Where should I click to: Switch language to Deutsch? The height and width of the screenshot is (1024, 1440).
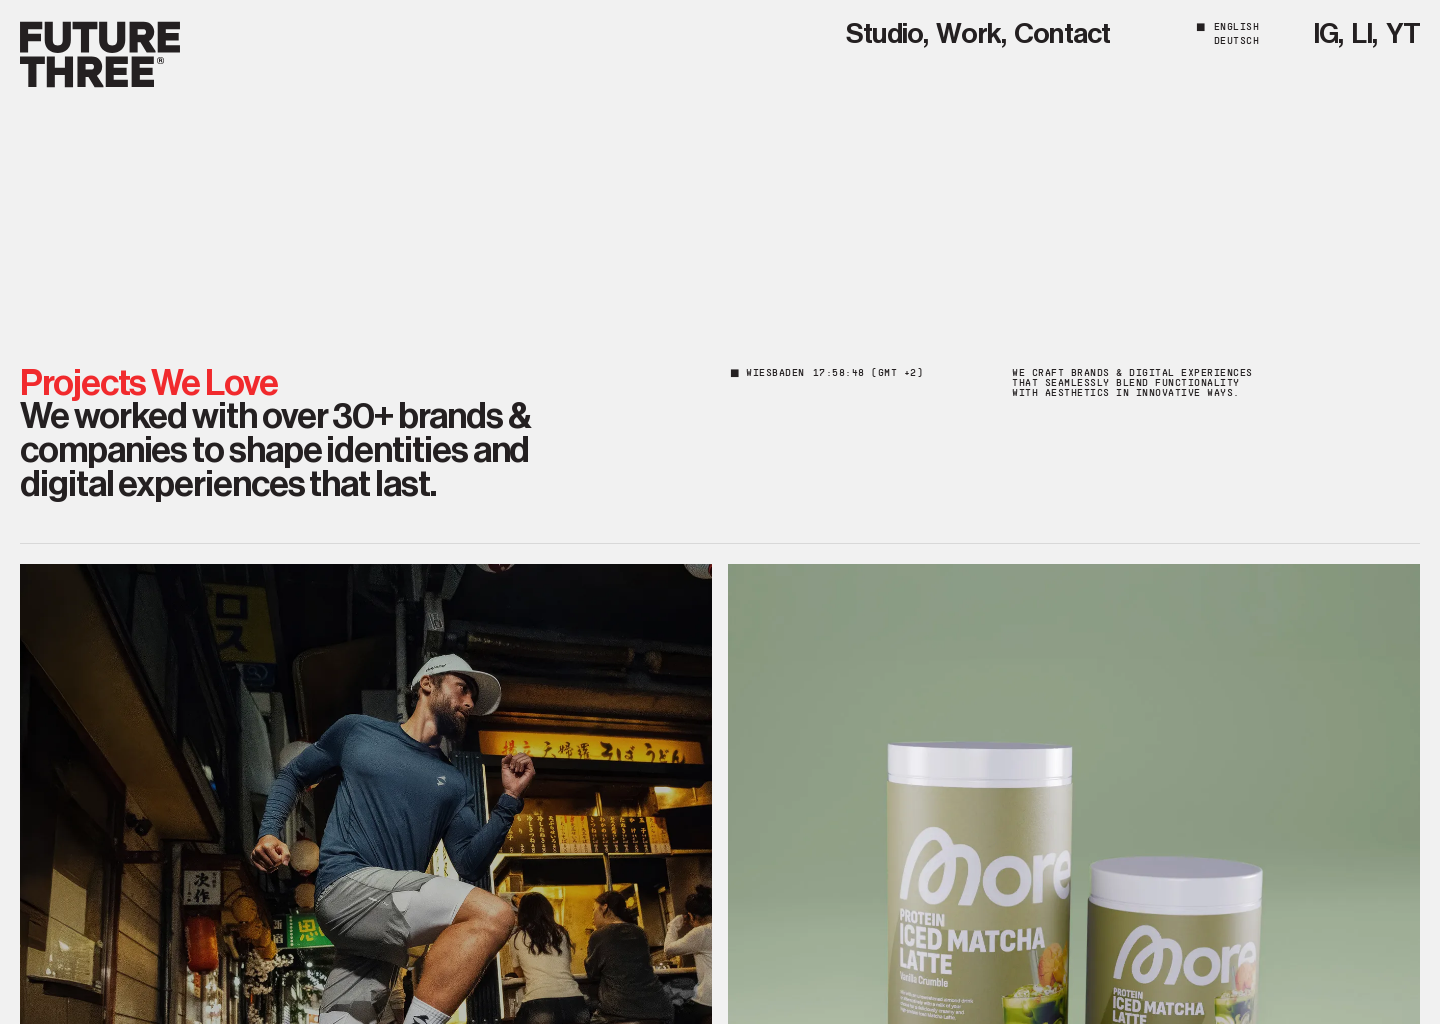(x=1236, y=41)
